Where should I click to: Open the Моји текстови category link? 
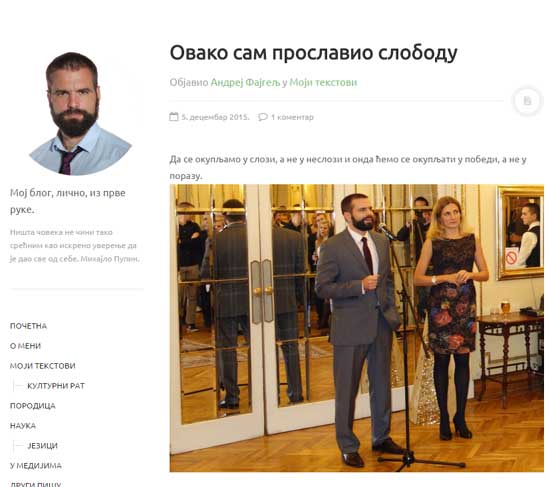click(x=323, y=82)
